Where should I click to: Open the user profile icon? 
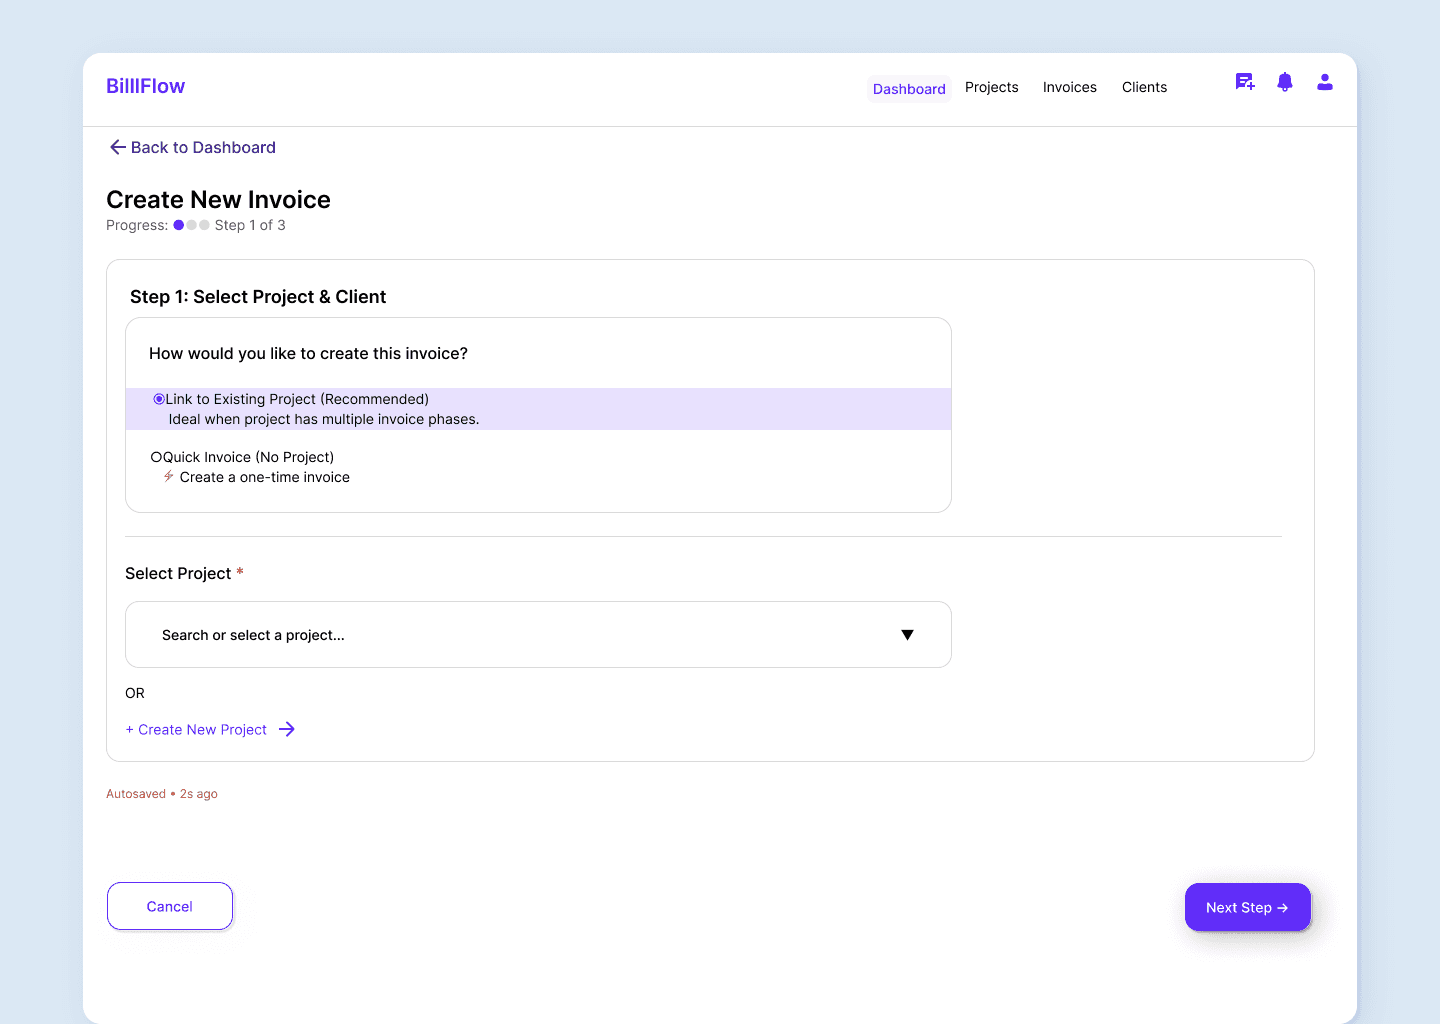click(1325, 83)
